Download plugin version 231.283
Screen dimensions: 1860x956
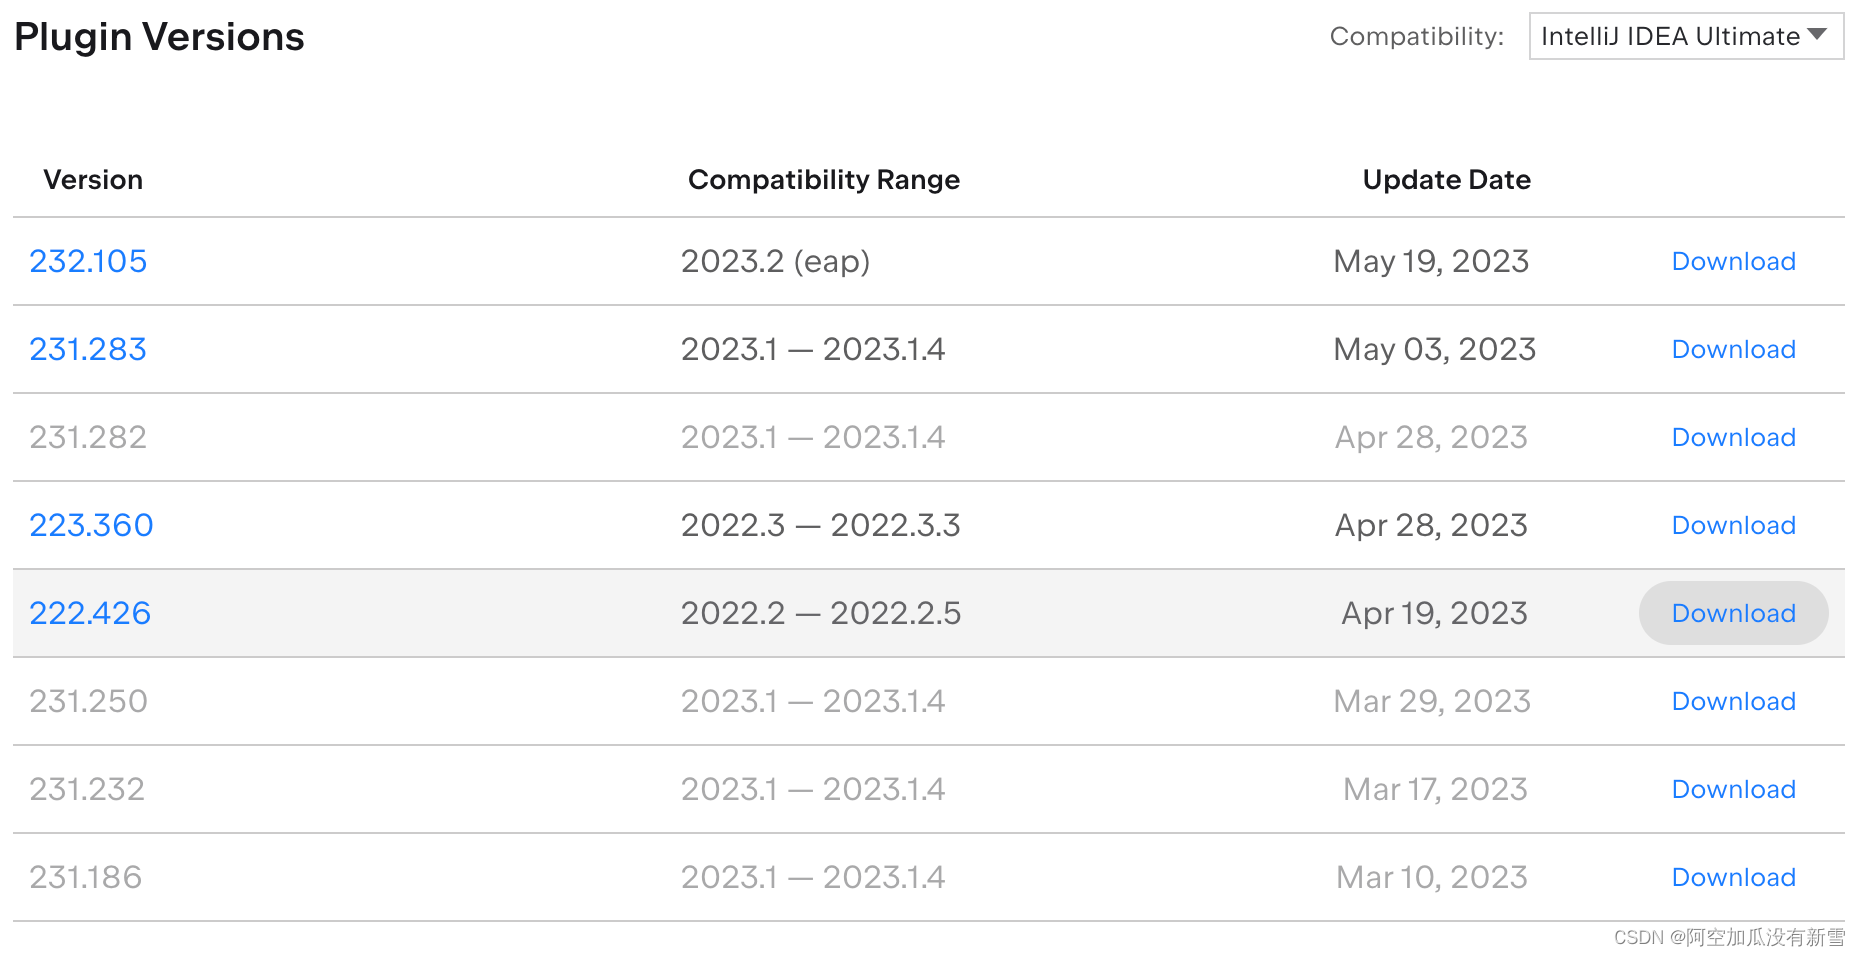(x=1733, y=349)
